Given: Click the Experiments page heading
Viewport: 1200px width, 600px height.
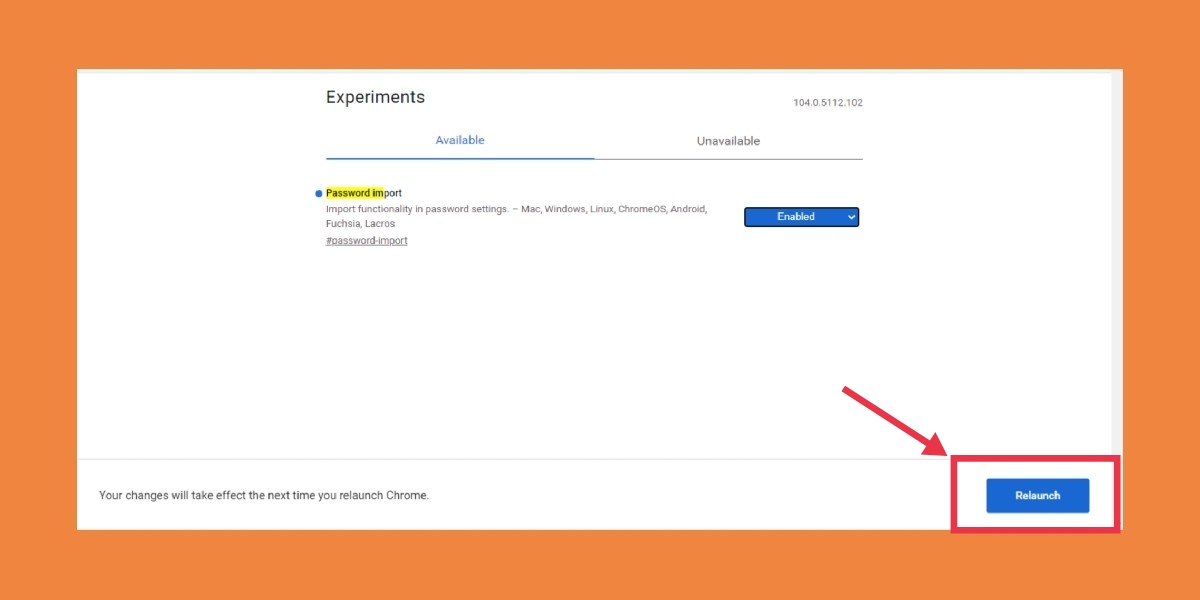Looking at the screenshot, I should click(x=375, y=97).
